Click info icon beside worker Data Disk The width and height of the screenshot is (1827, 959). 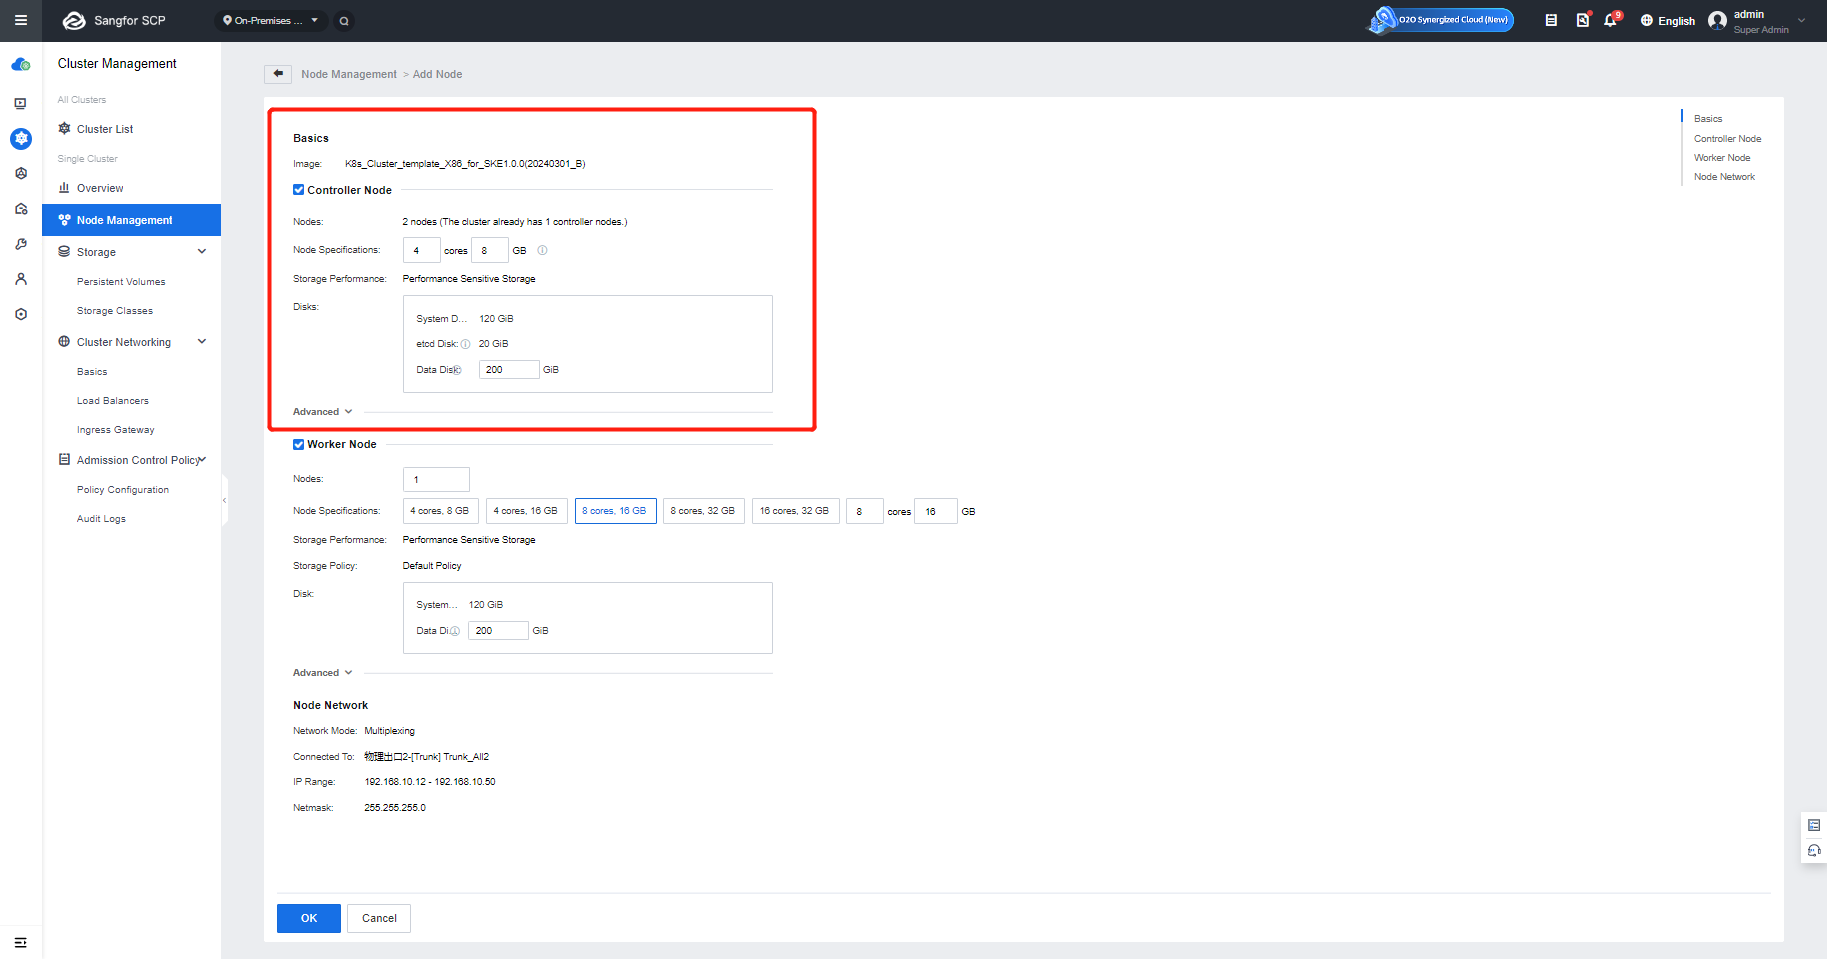pyautogui.click(x=454, y=631)
